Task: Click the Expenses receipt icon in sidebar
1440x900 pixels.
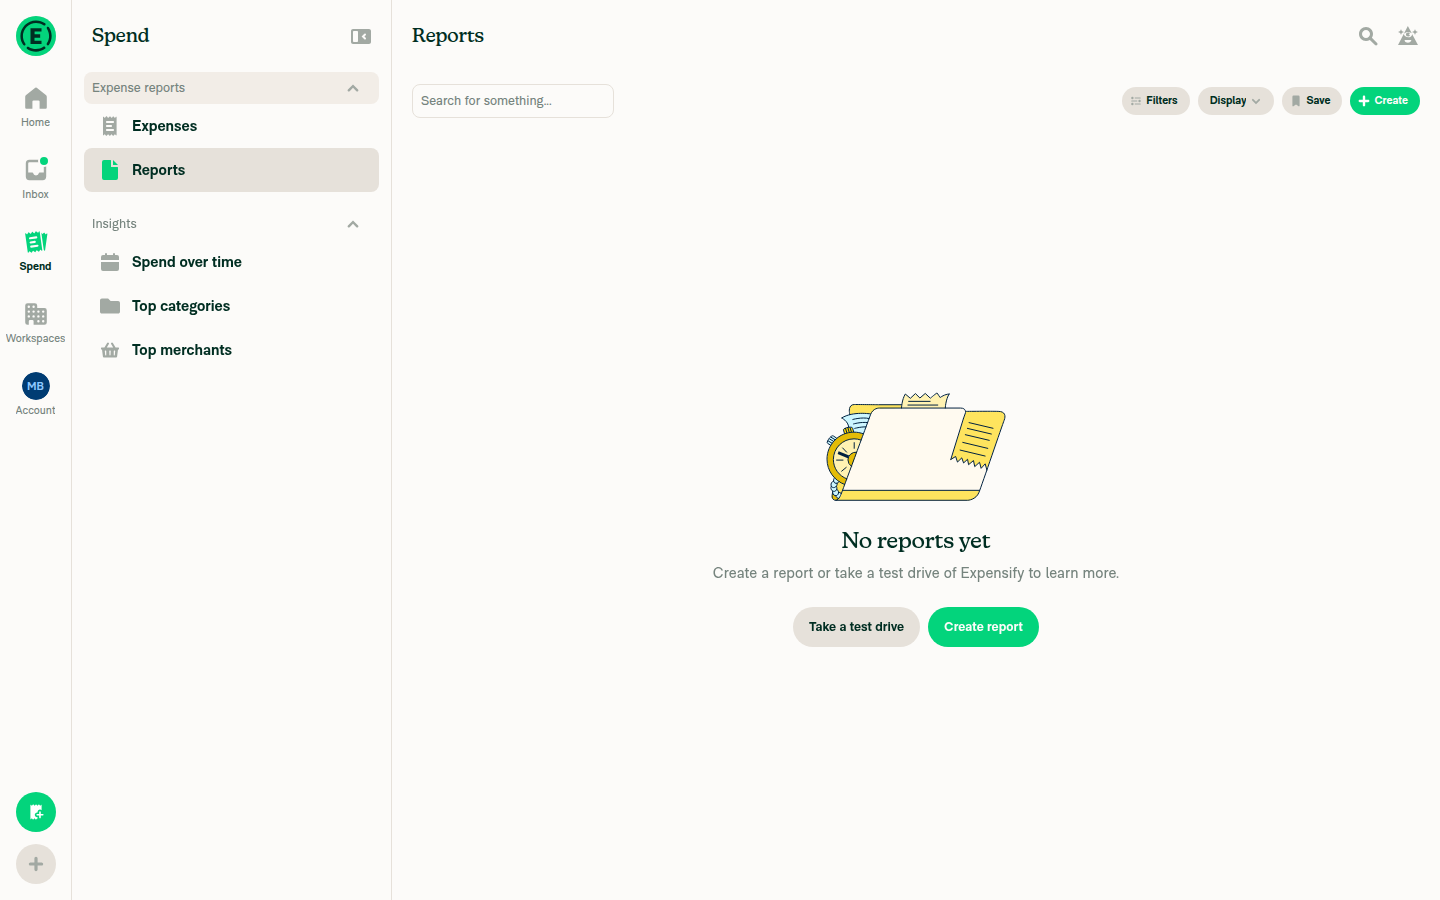Action: (x=110, y=126)
